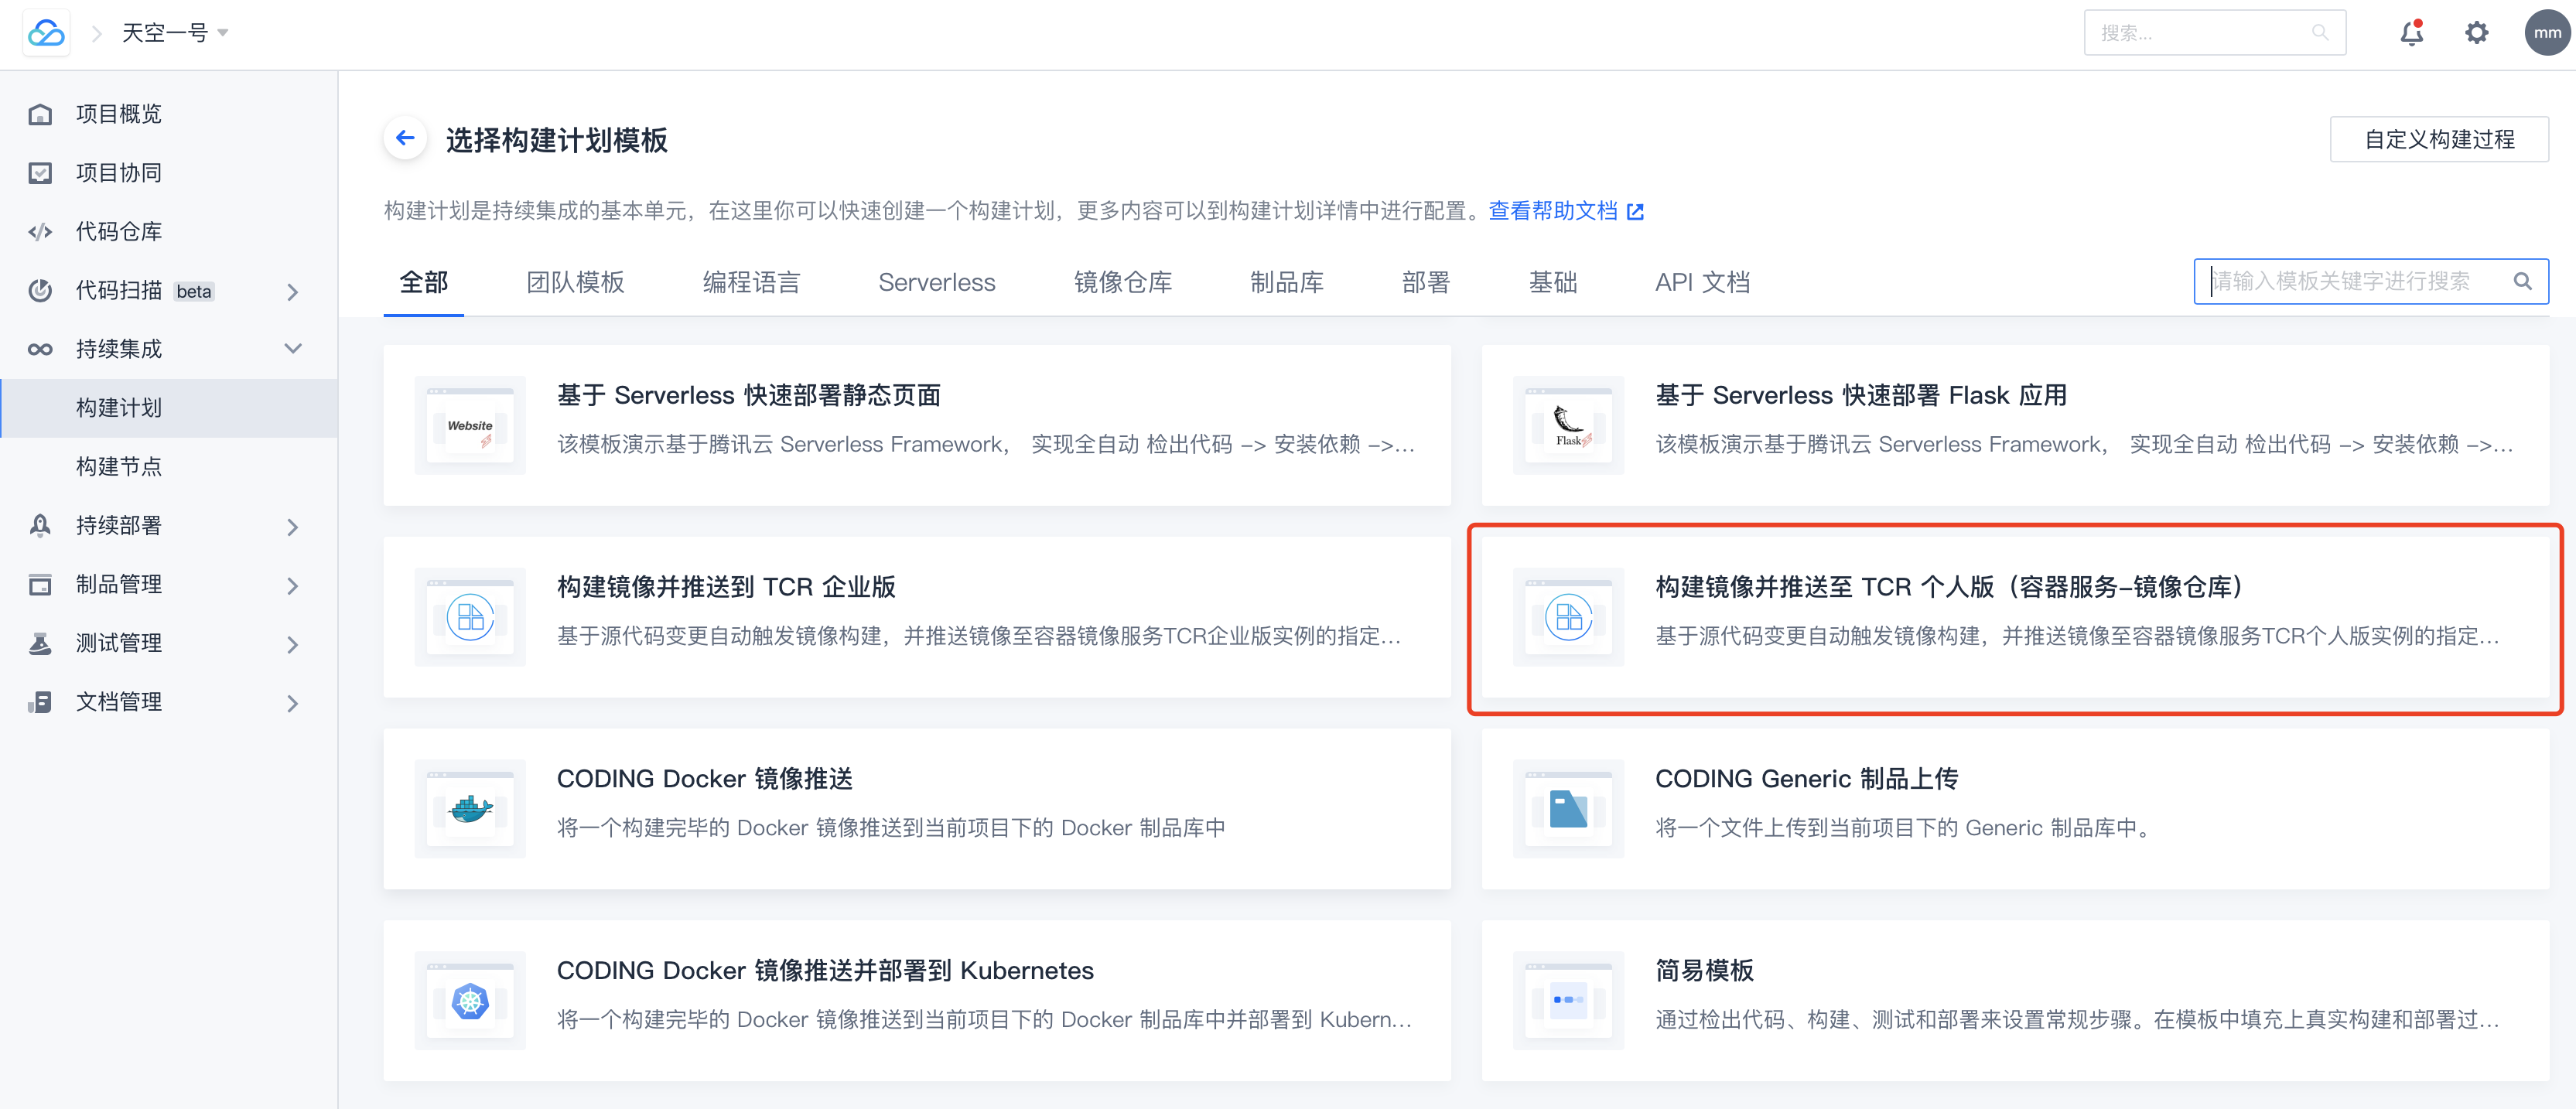Click the TCR 企业版 template icon
Screen dimensions: 2576x1109
click(470, 617)
